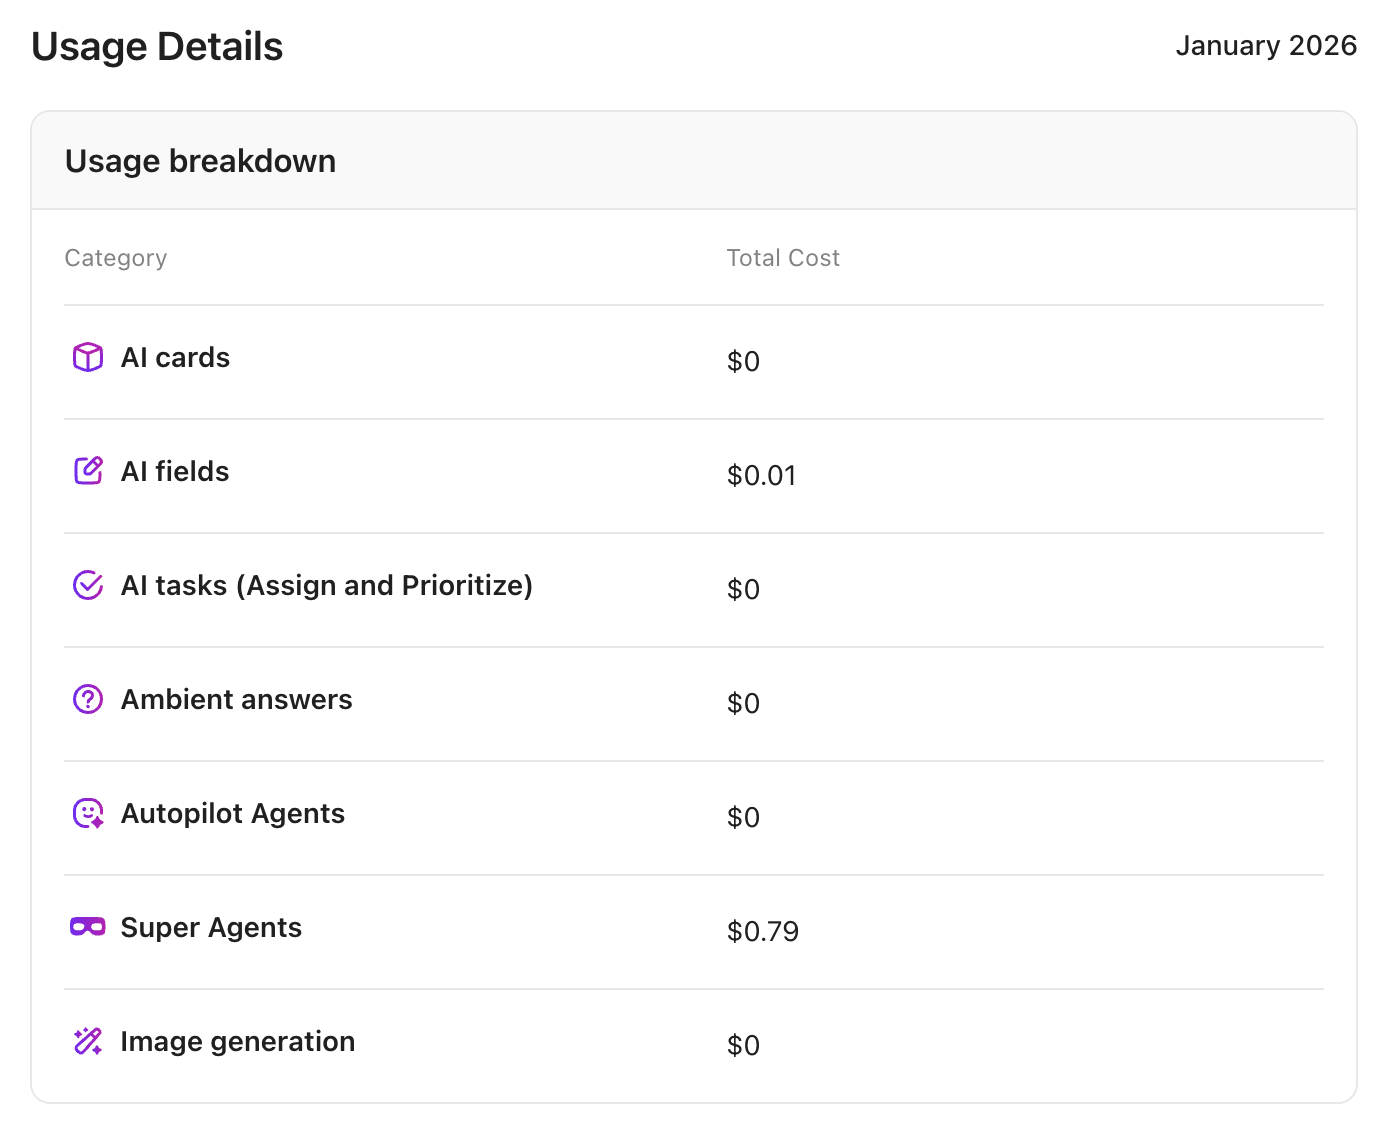This screenshot has height=1136, width=1398.
Task: Click the Usage breakdown header
Action: point(200,160)
